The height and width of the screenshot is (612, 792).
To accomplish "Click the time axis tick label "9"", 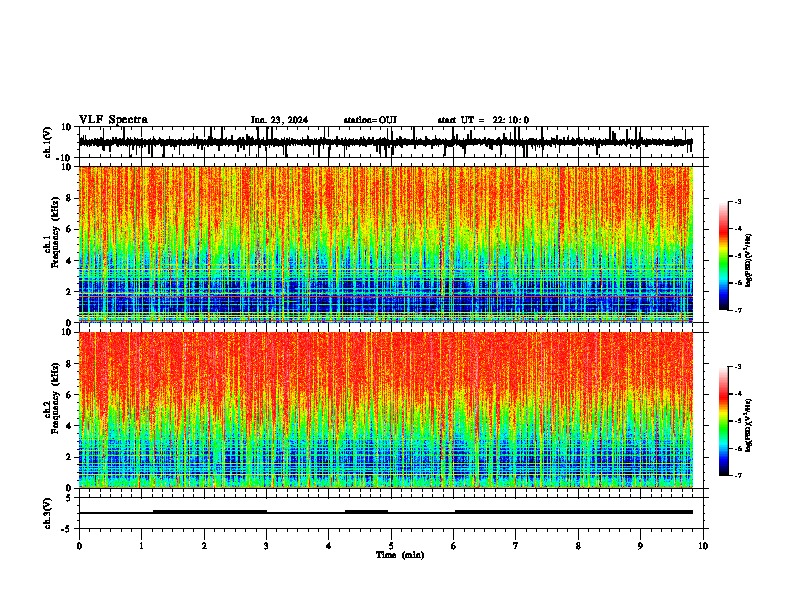I will tap(640, 546).
